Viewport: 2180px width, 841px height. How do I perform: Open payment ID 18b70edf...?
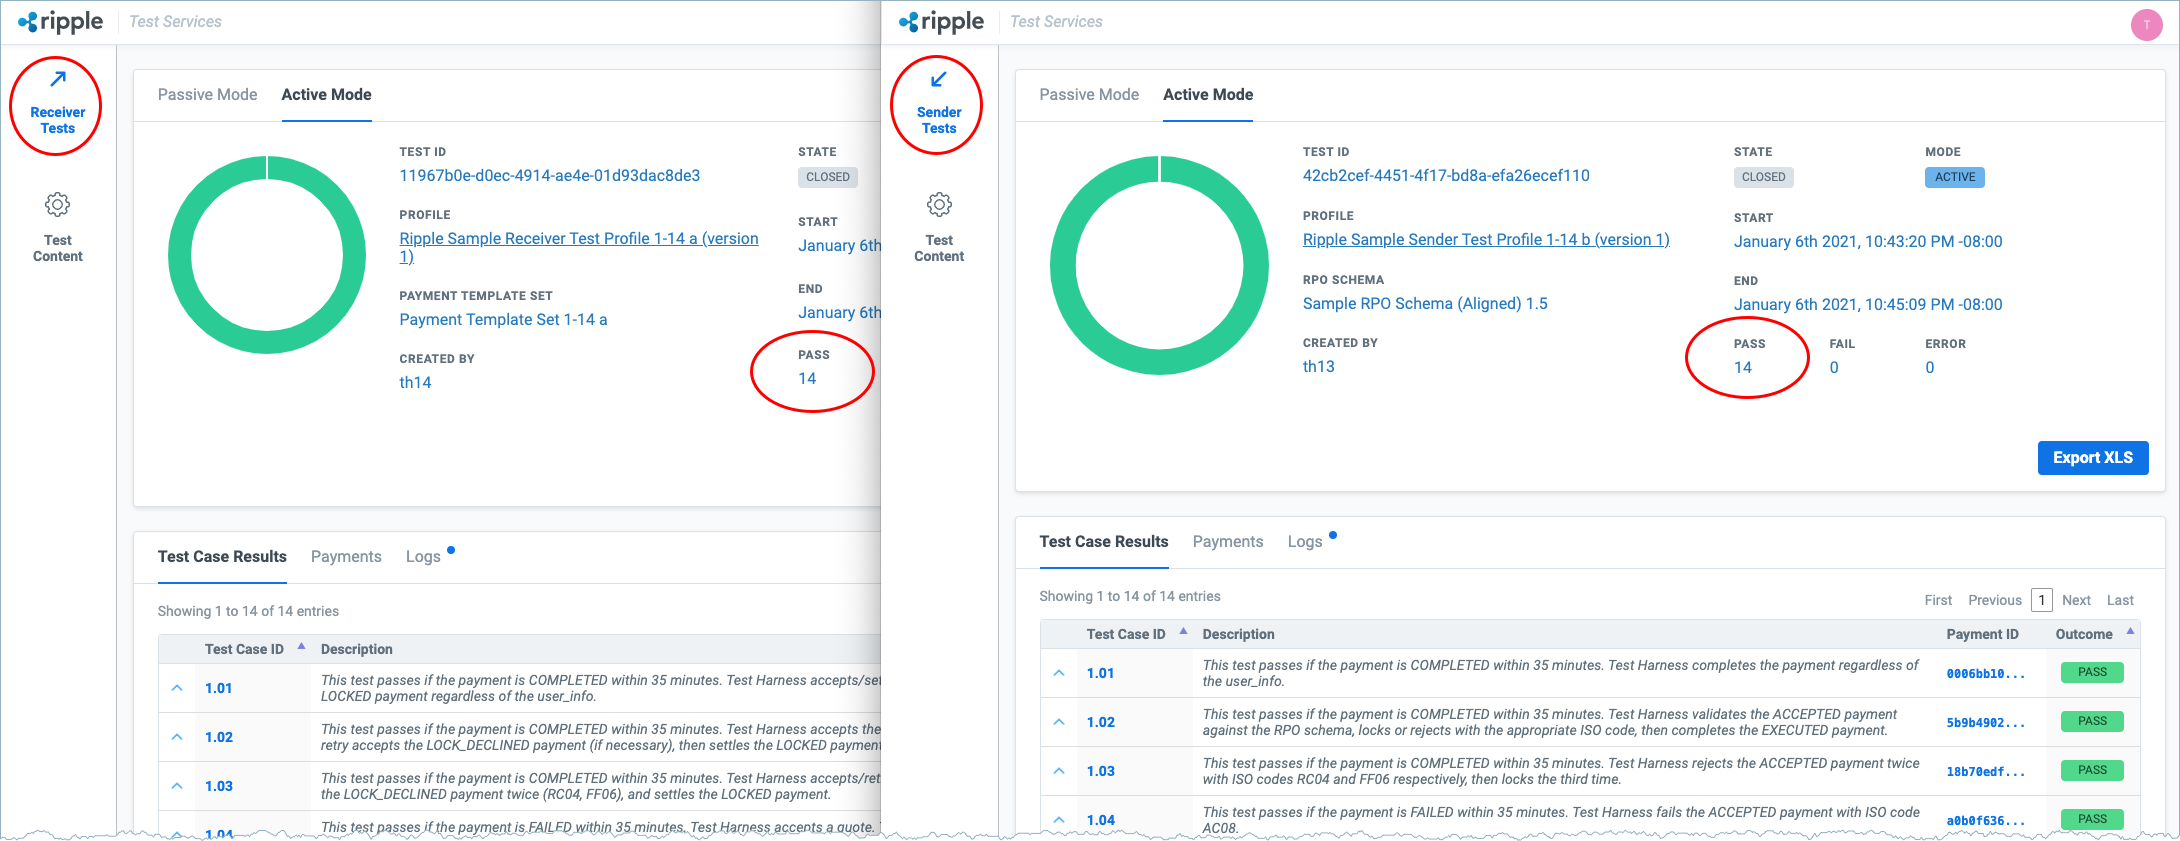(1986, 772)
